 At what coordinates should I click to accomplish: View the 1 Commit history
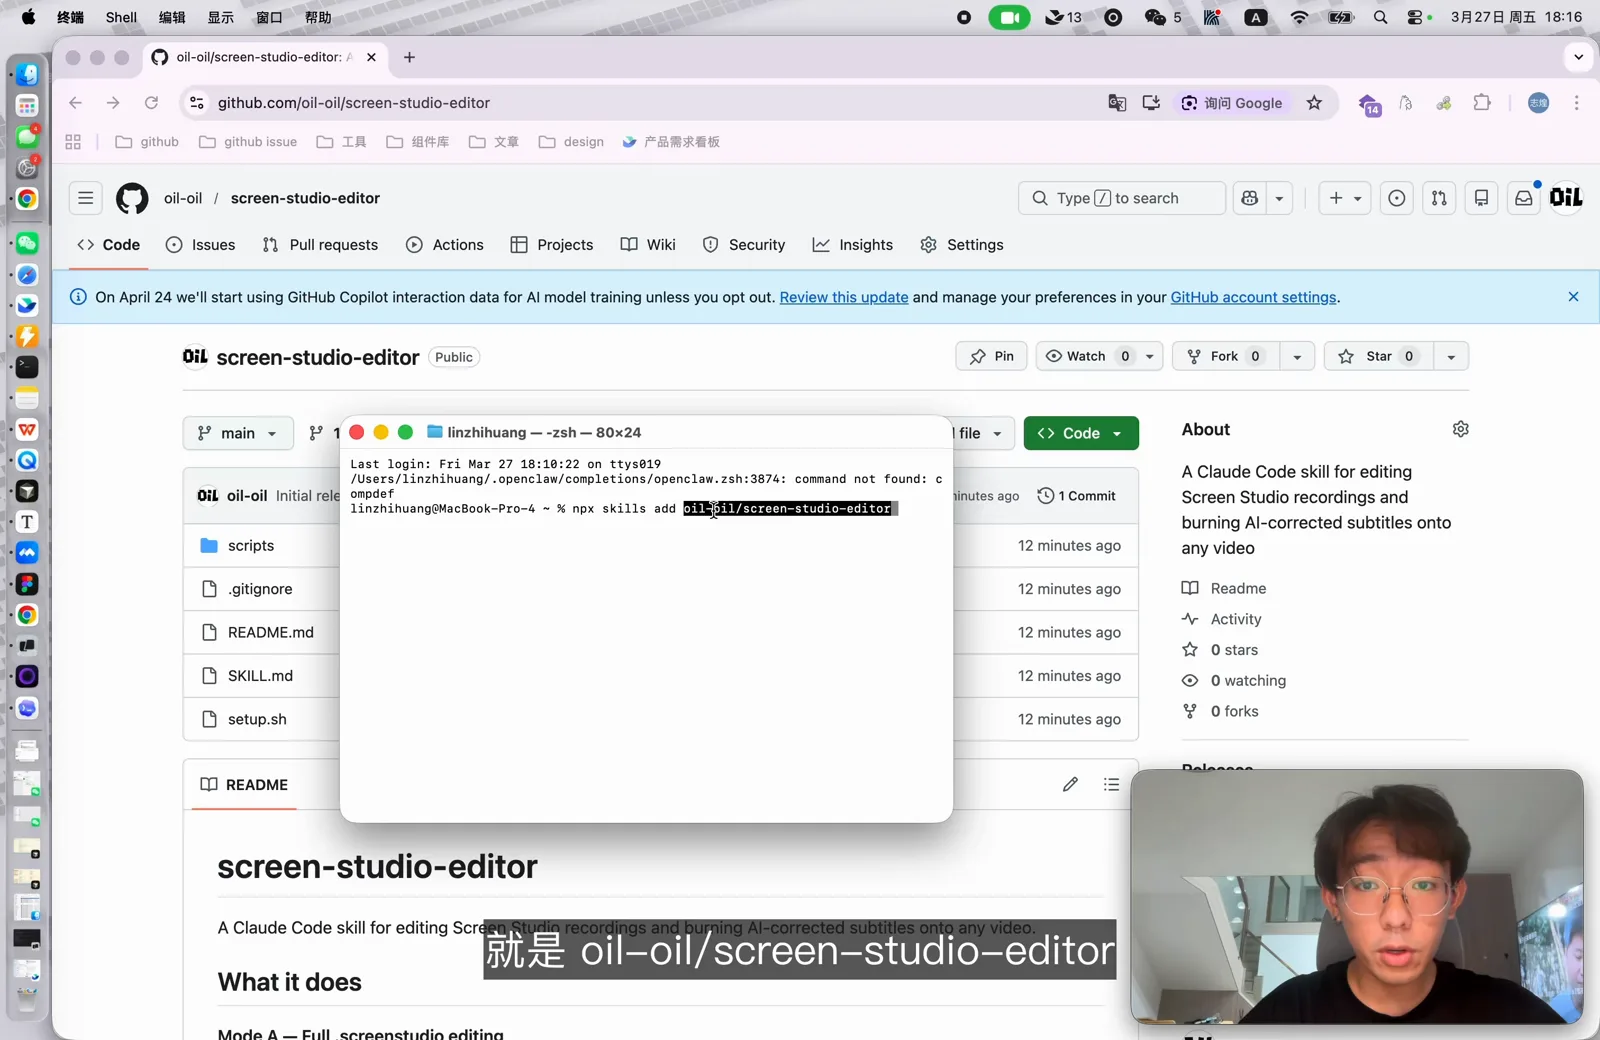[x=1076, y=496]
